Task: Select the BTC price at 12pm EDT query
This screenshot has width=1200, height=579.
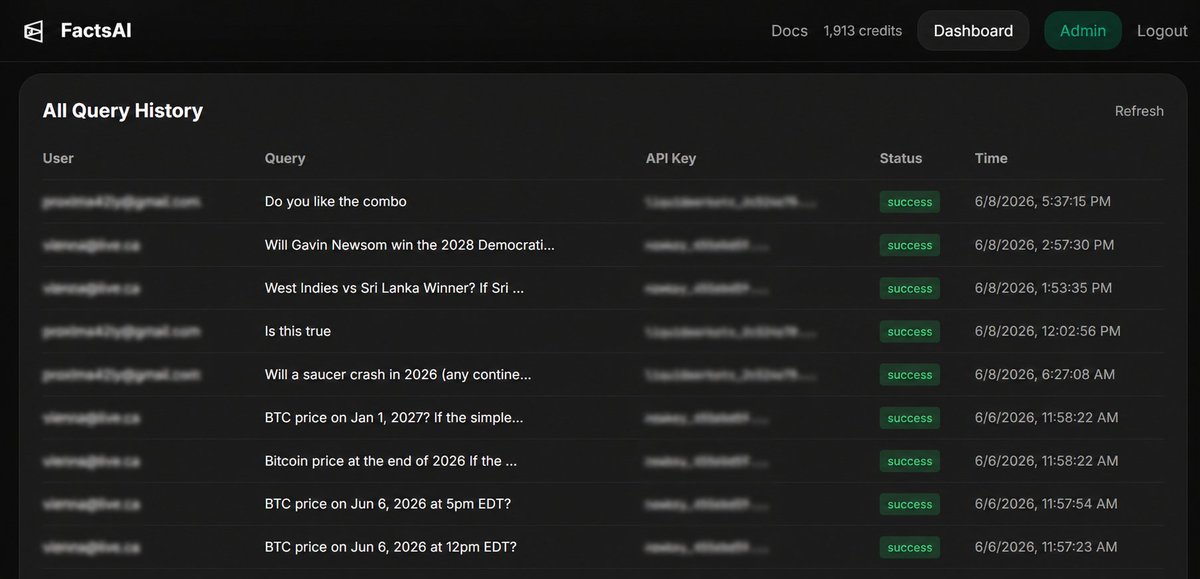Action: click(391, 547)
